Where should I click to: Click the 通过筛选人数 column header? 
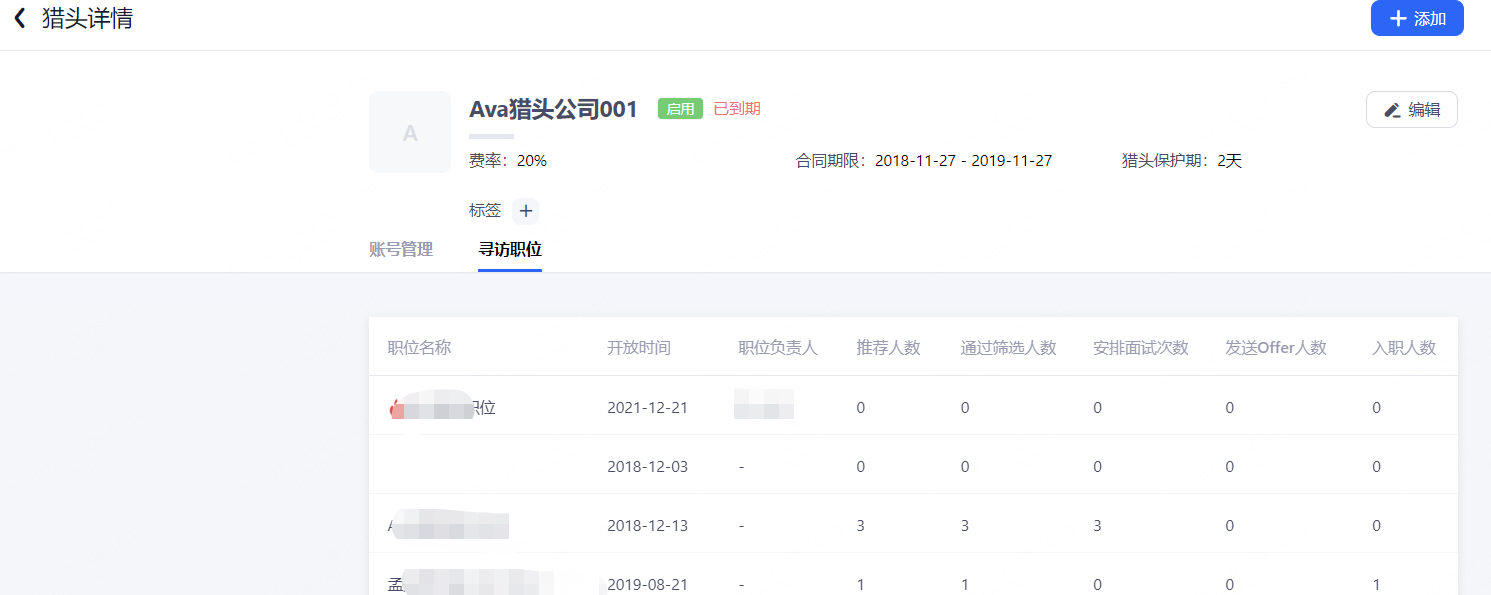pyautogui.click(x=1008, y=348)
